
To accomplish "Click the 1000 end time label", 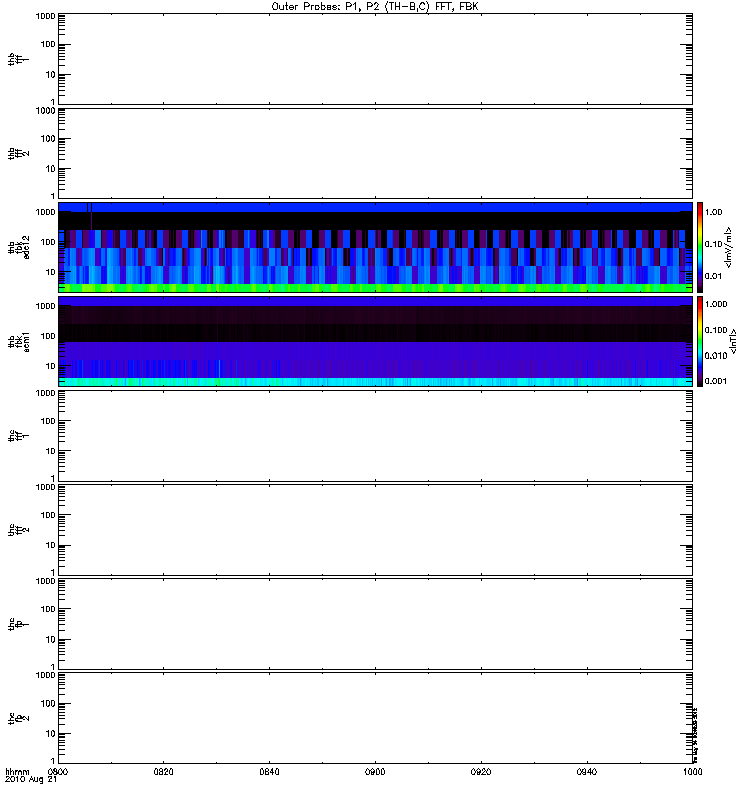I will point(691,772).
